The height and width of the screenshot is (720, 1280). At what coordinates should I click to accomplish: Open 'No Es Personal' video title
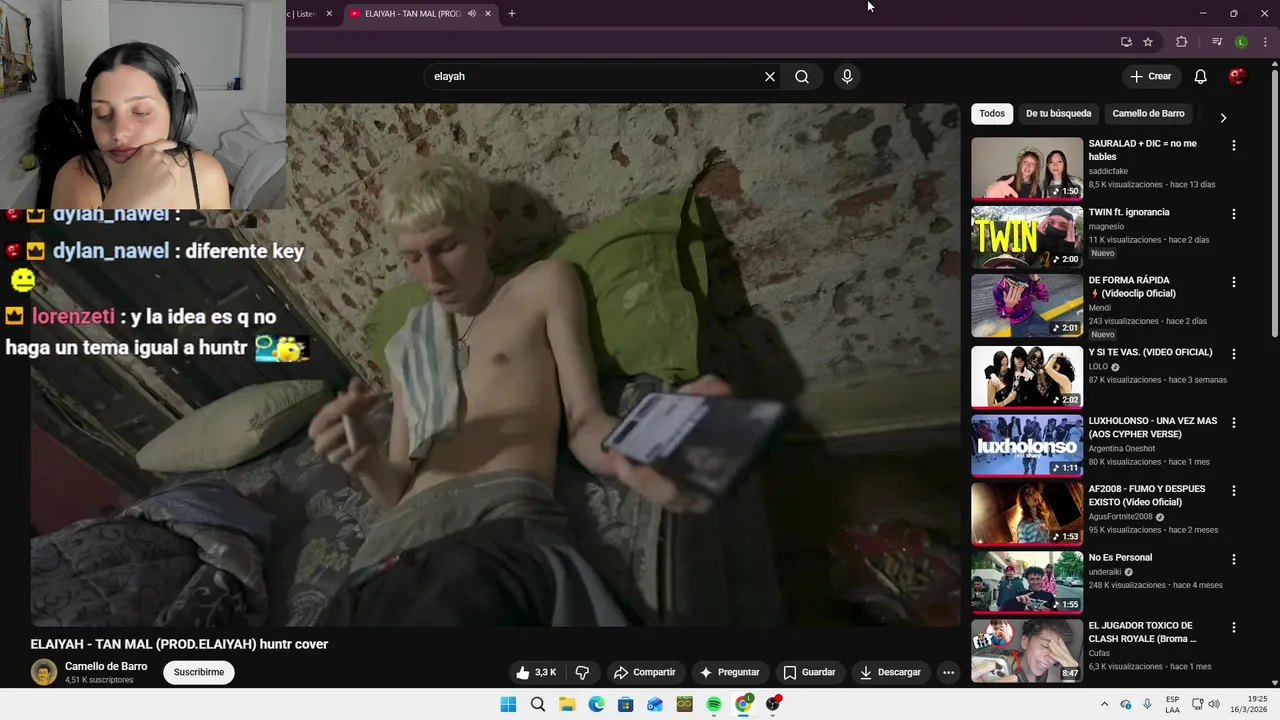pyautogui.click(x=1120, y=557)
